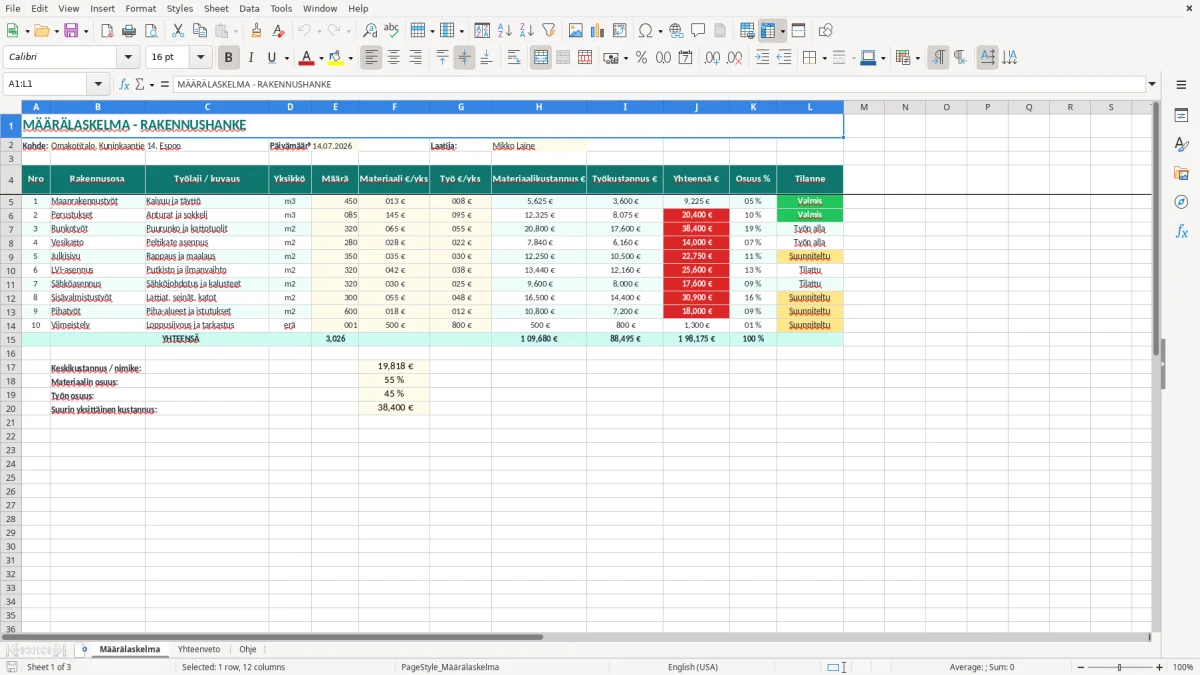The width and height of the screenshot is (1200, 675).
Task: Cut the selected cells
Action: point(178,31)
